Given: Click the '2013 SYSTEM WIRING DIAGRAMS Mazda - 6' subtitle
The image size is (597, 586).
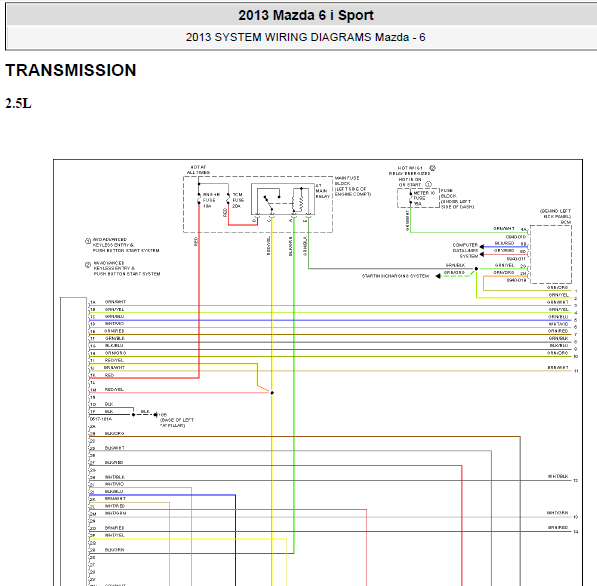Looking at the screenshot, I should click(305, 37).
